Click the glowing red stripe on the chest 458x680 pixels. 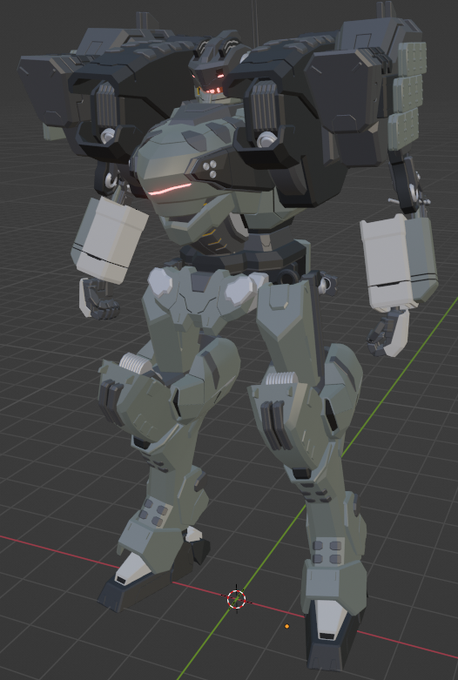click(x=170, y=189)
